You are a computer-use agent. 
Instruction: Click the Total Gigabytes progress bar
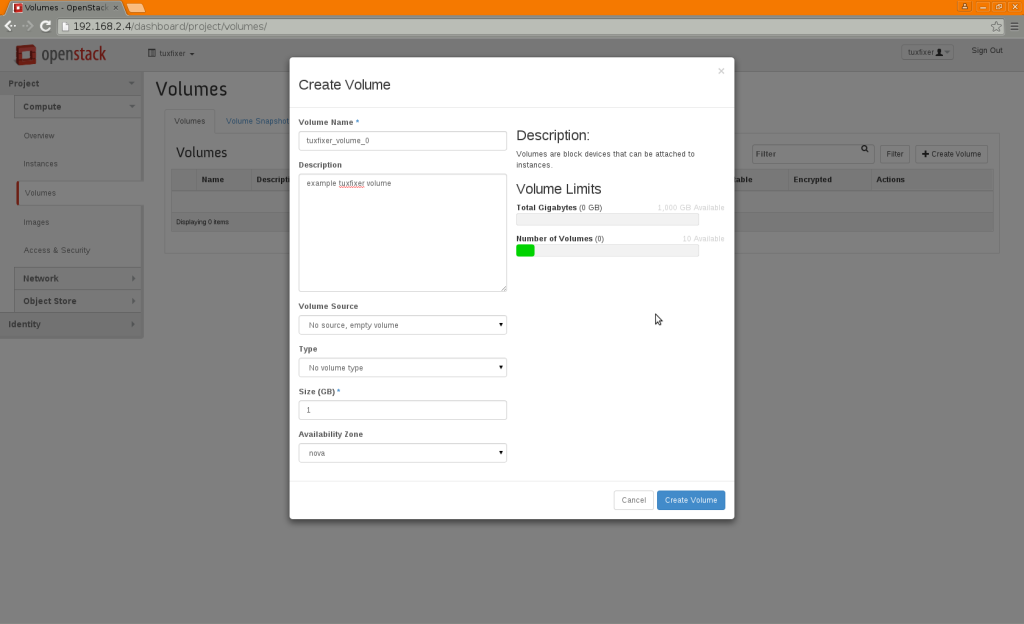coord(607,219)
